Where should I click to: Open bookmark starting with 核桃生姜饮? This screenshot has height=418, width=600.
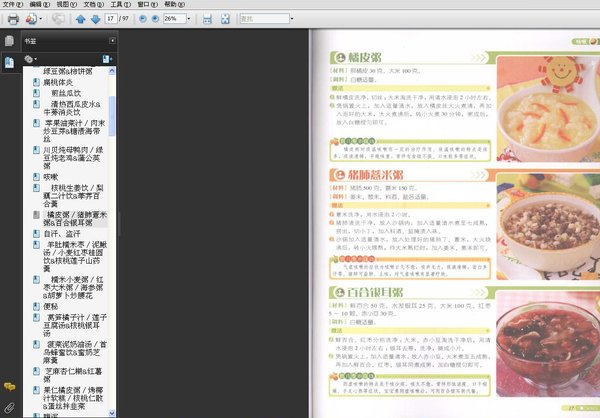click(x=73, y=196)
